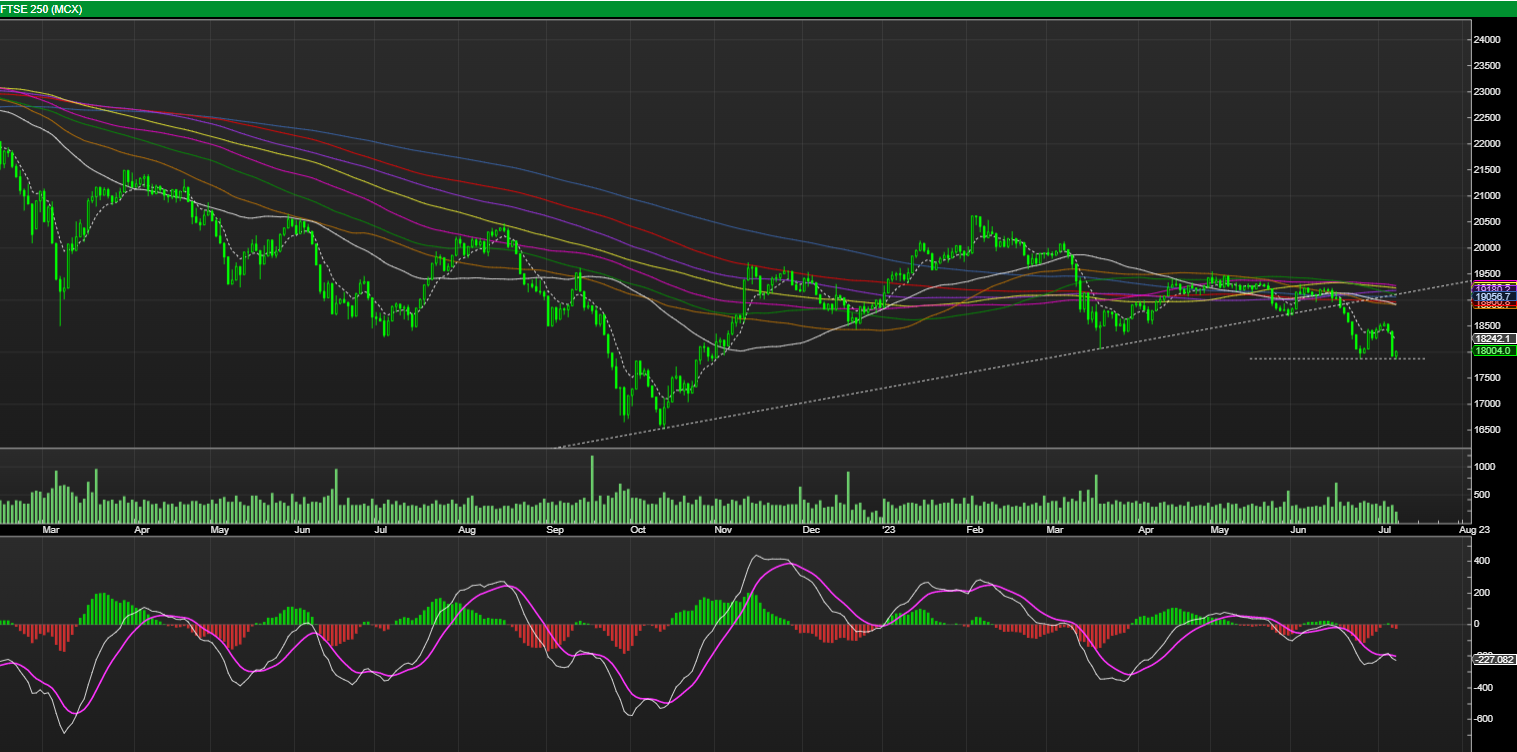Image resolution: width=1517 pixels, height=752 pixels.
Task: Click the "24000" price axis label
Action: point(1487,40)
